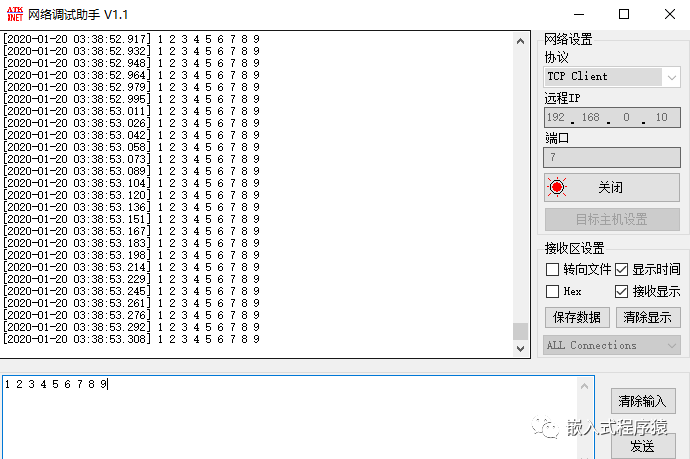Click the log line timestamped 03:38:53.151
This screenshot has height=459, width=690.
point(132,219)
